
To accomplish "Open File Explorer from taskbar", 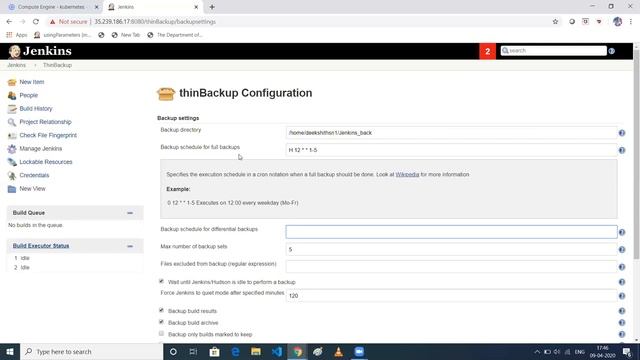I will coord(256,352).
